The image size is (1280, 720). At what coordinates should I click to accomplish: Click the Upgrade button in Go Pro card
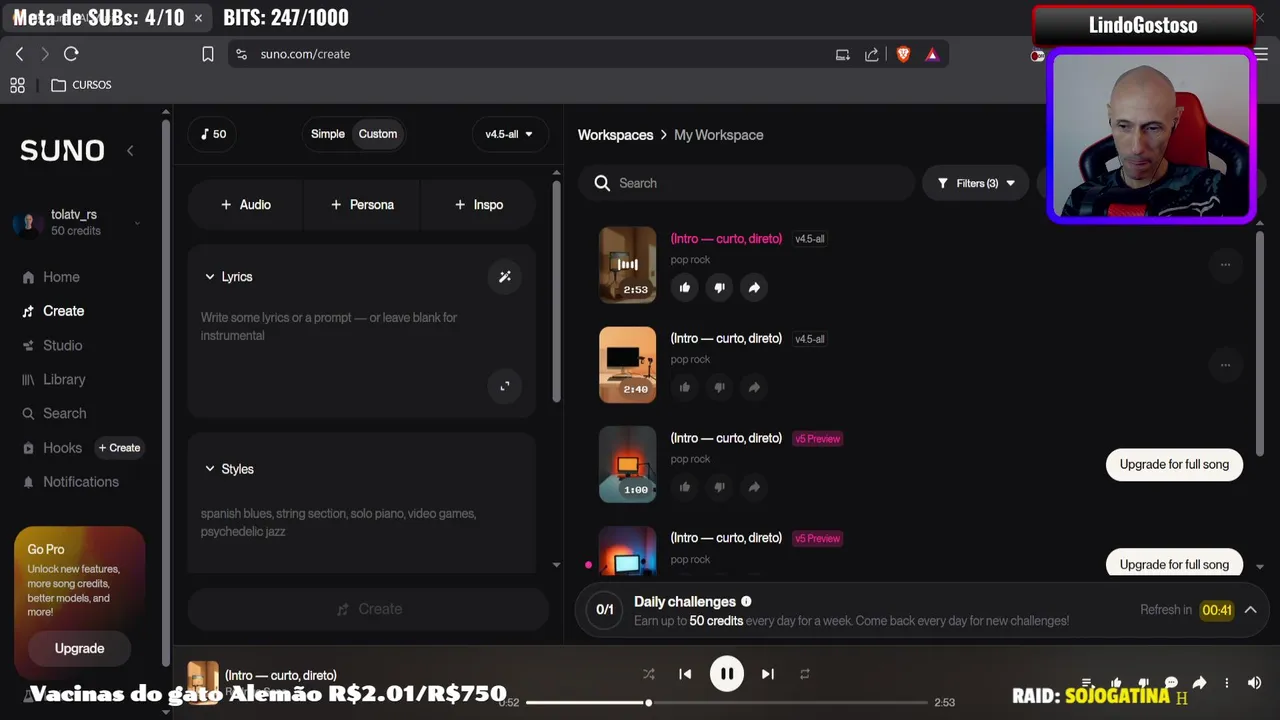coord(79,648)
